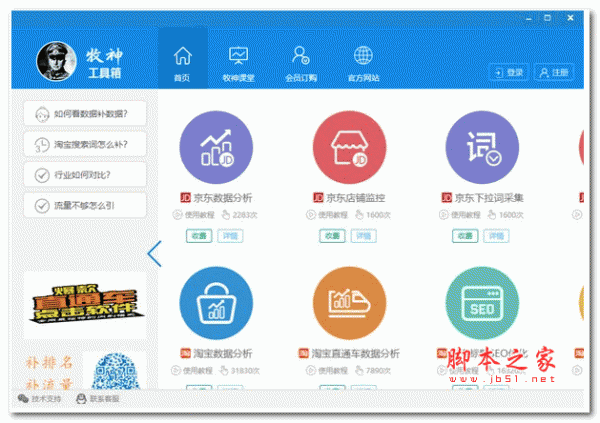Viewport: 600px width, 423px height.
Task: Click the 注册 register button
Action: click(x=553, y=72)
